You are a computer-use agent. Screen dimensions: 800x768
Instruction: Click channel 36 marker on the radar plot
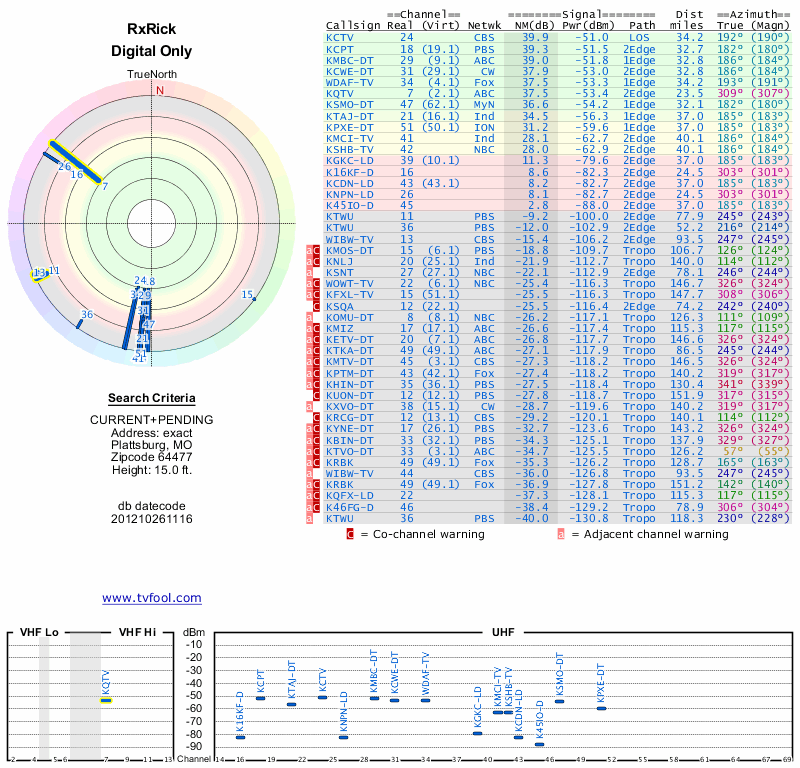tap(79, 325)
